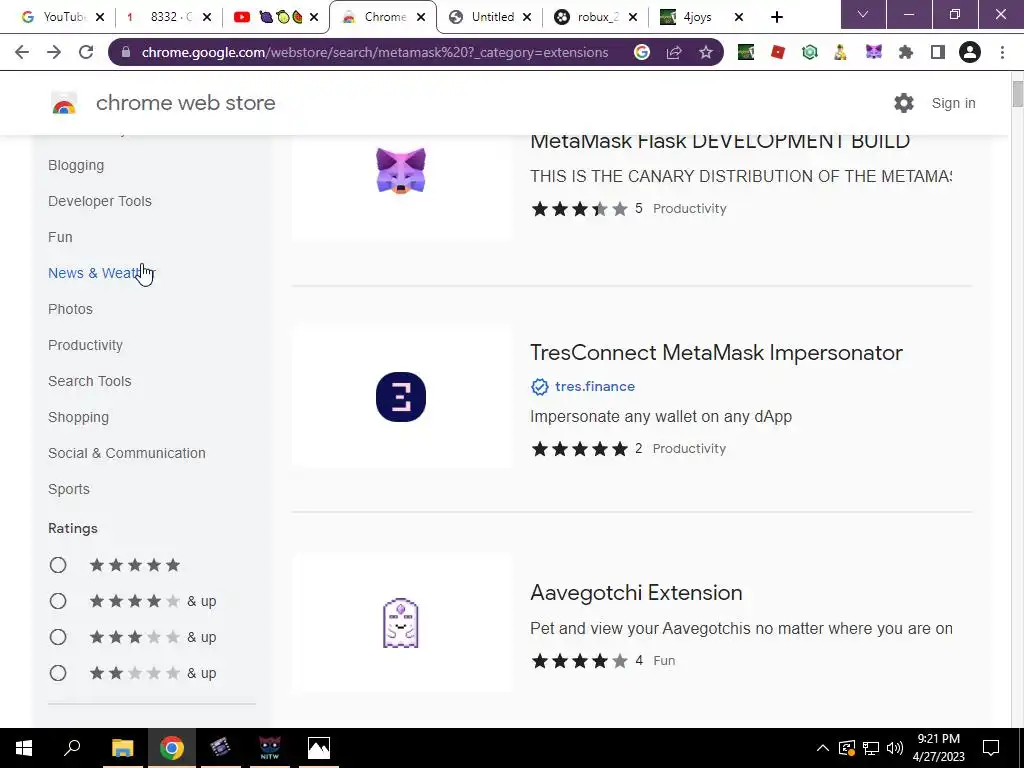Open the tab search dropdown arrow
Viewport: 1024px width, 768px height.
(863, 14)
